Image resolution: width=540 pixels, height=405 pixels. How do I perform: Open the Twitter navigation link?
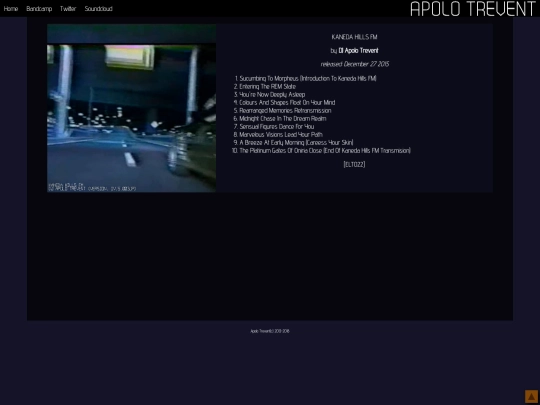tap(68, 9)
